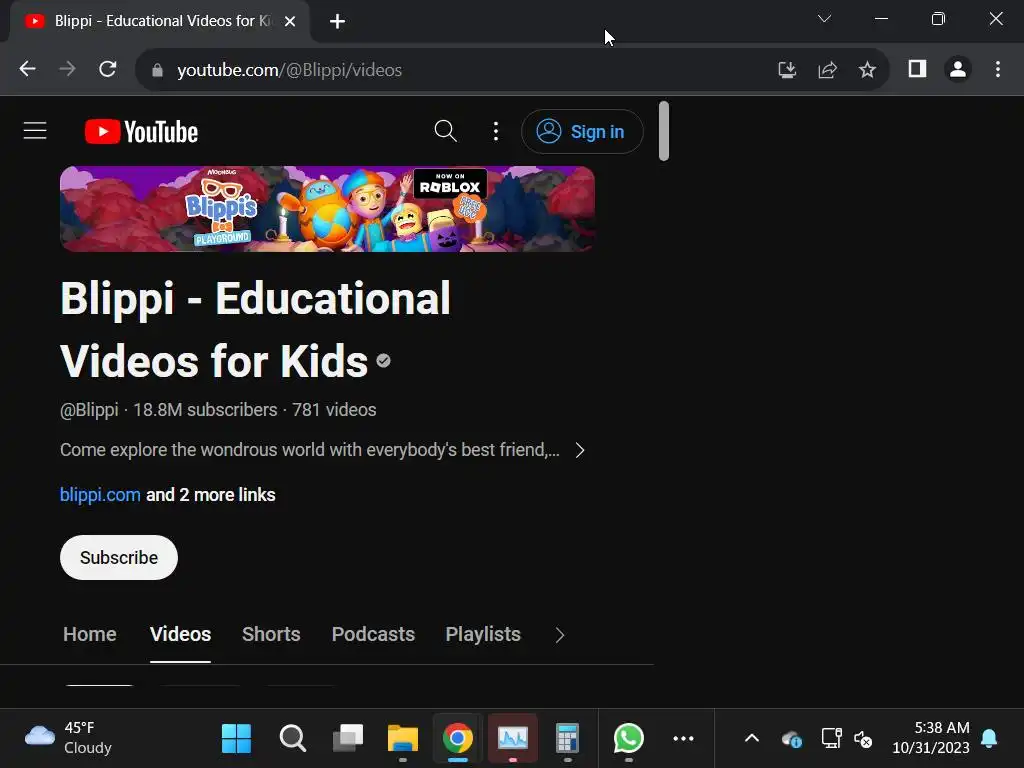Open the tab search dropdown arrow
1024x768 pixels.
click(x=824, y=19)
